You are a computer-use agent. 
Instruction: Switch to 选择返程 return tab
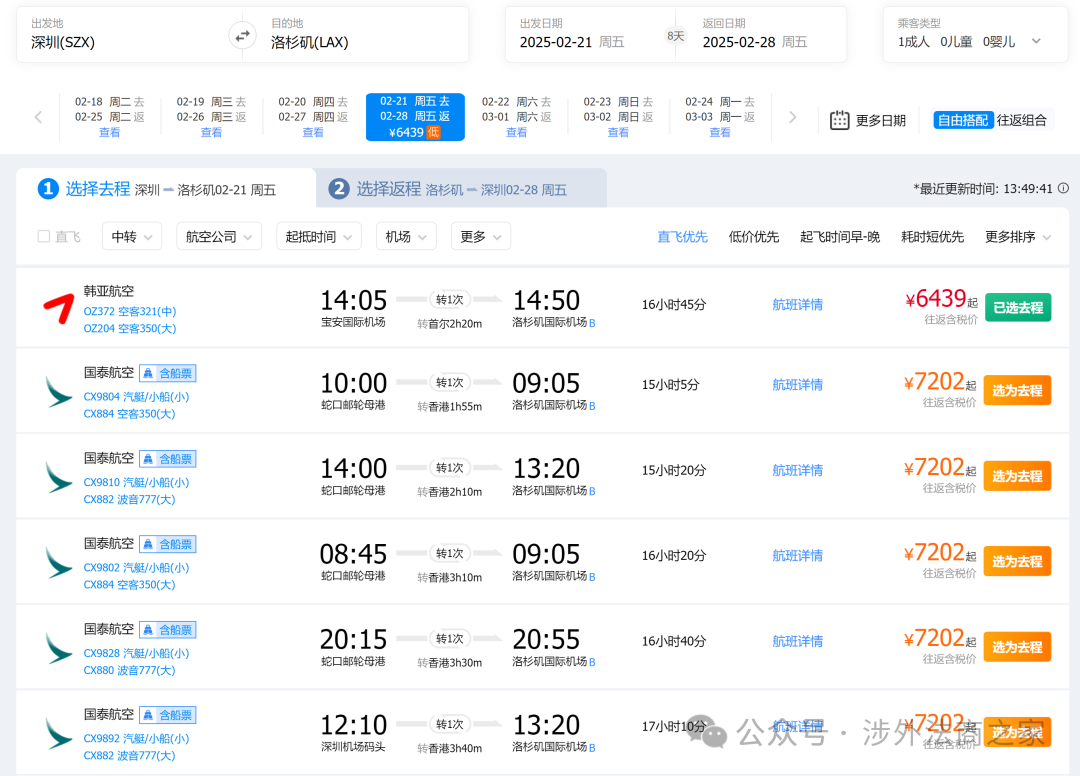[x=461, y=188]
